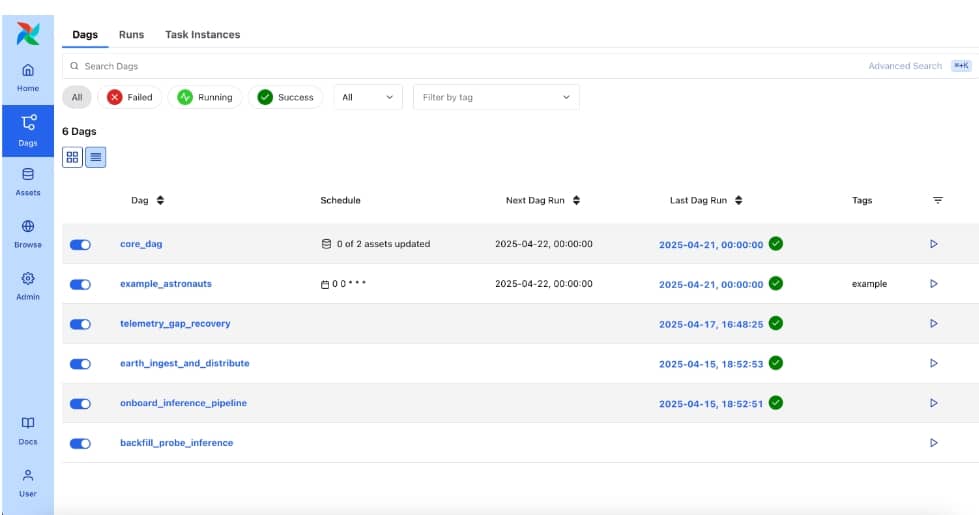Viewport: 979px width, 515px height.
Task: Filter Dags by Success status
Action: [x=286, y=97]
